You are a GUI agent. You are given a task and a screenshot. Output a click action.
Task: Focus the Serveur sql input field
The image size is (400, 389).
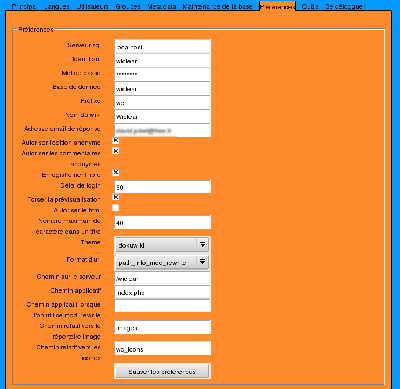[162, 46]
